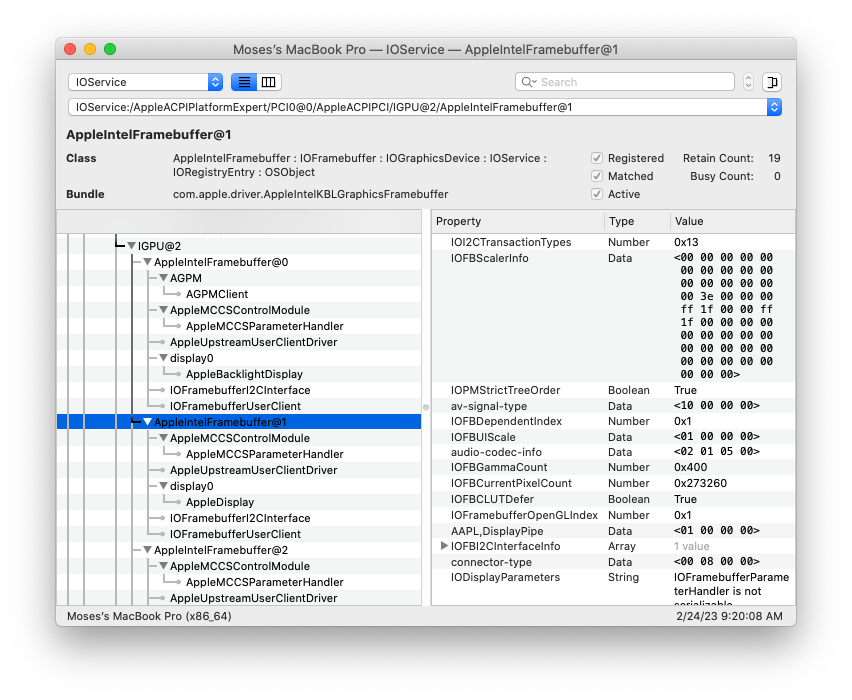Toggle the Matched checkbox
The width and height of the screenshot is (852, 700).
tap(597, 176)
